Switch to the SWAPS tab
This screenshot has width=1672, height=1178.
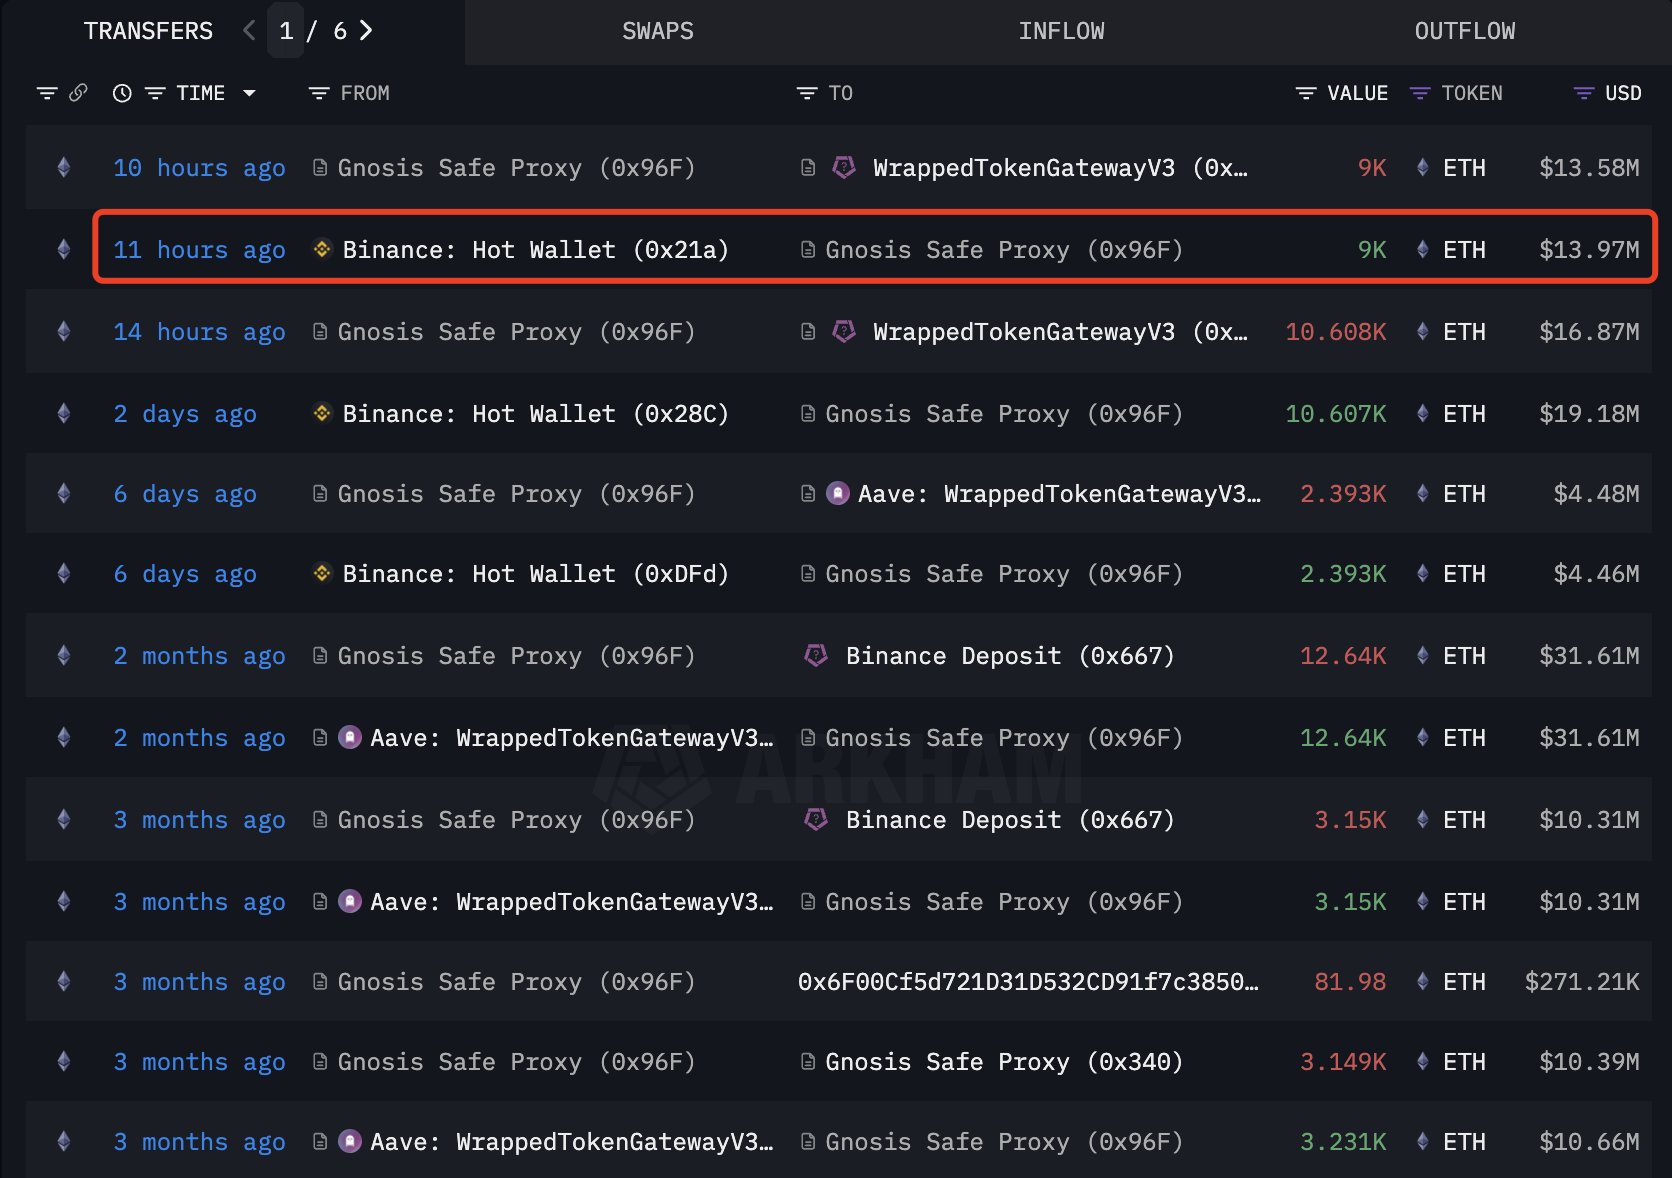coord(657,31)
